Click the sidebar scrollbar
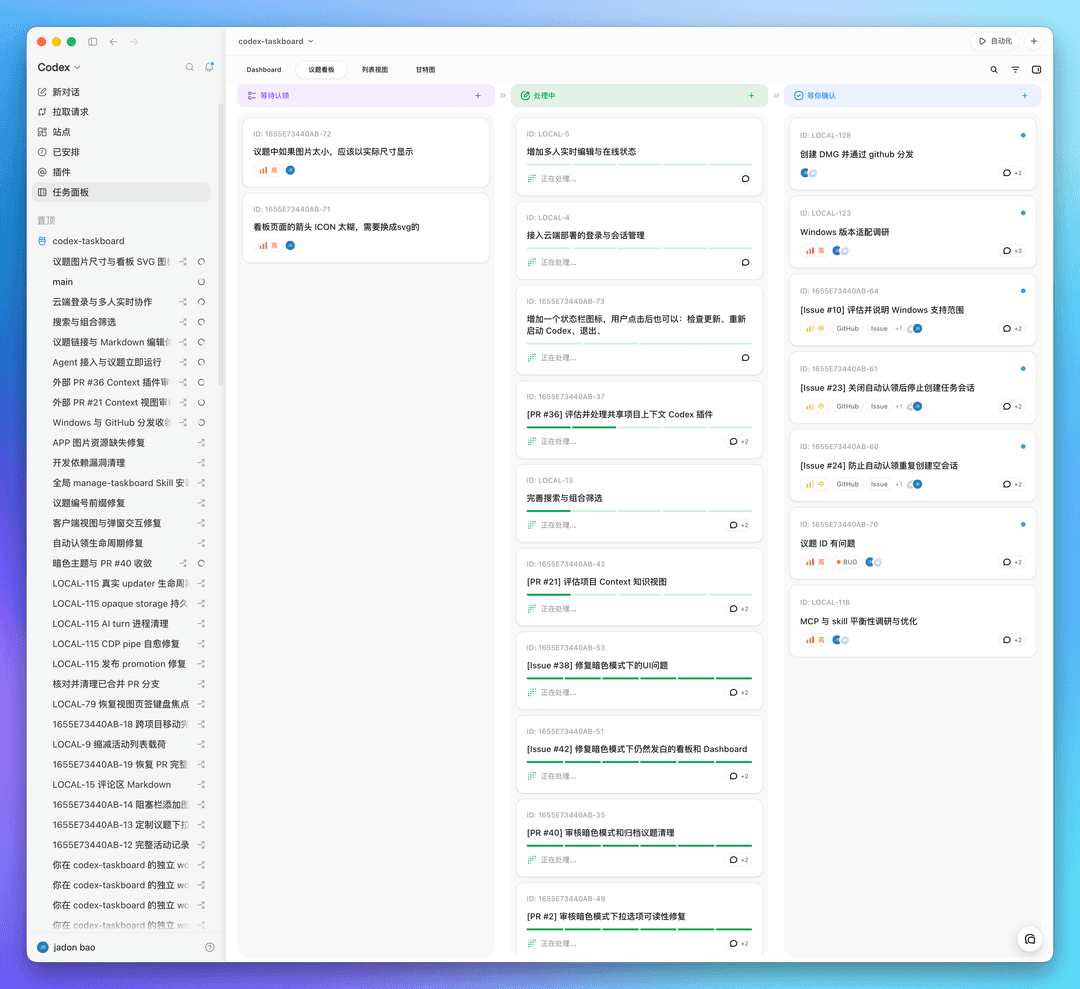The image size is (1080, 989). point(221,244)
